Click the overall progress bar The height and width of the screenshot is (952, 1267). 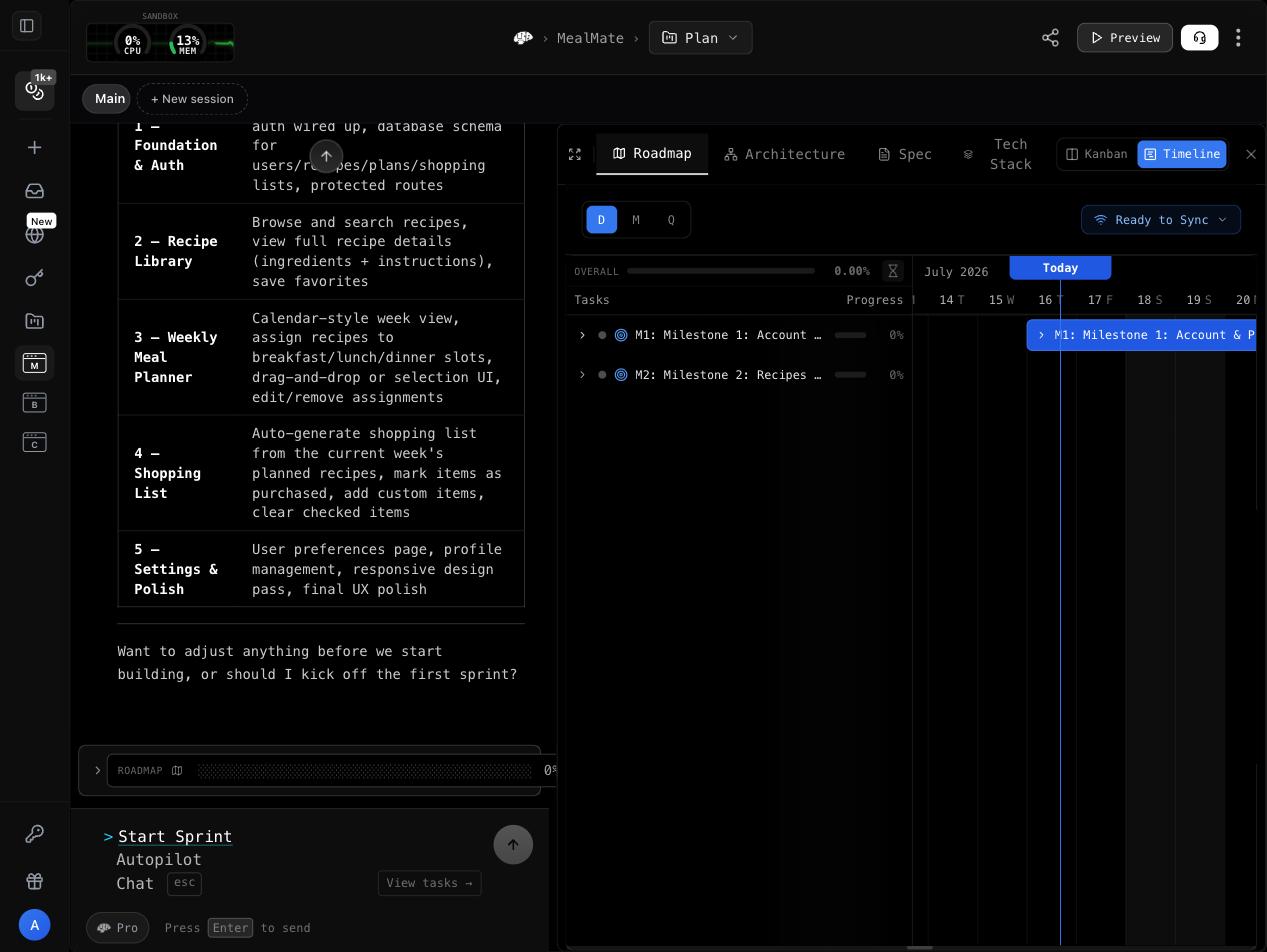(721, 271)
